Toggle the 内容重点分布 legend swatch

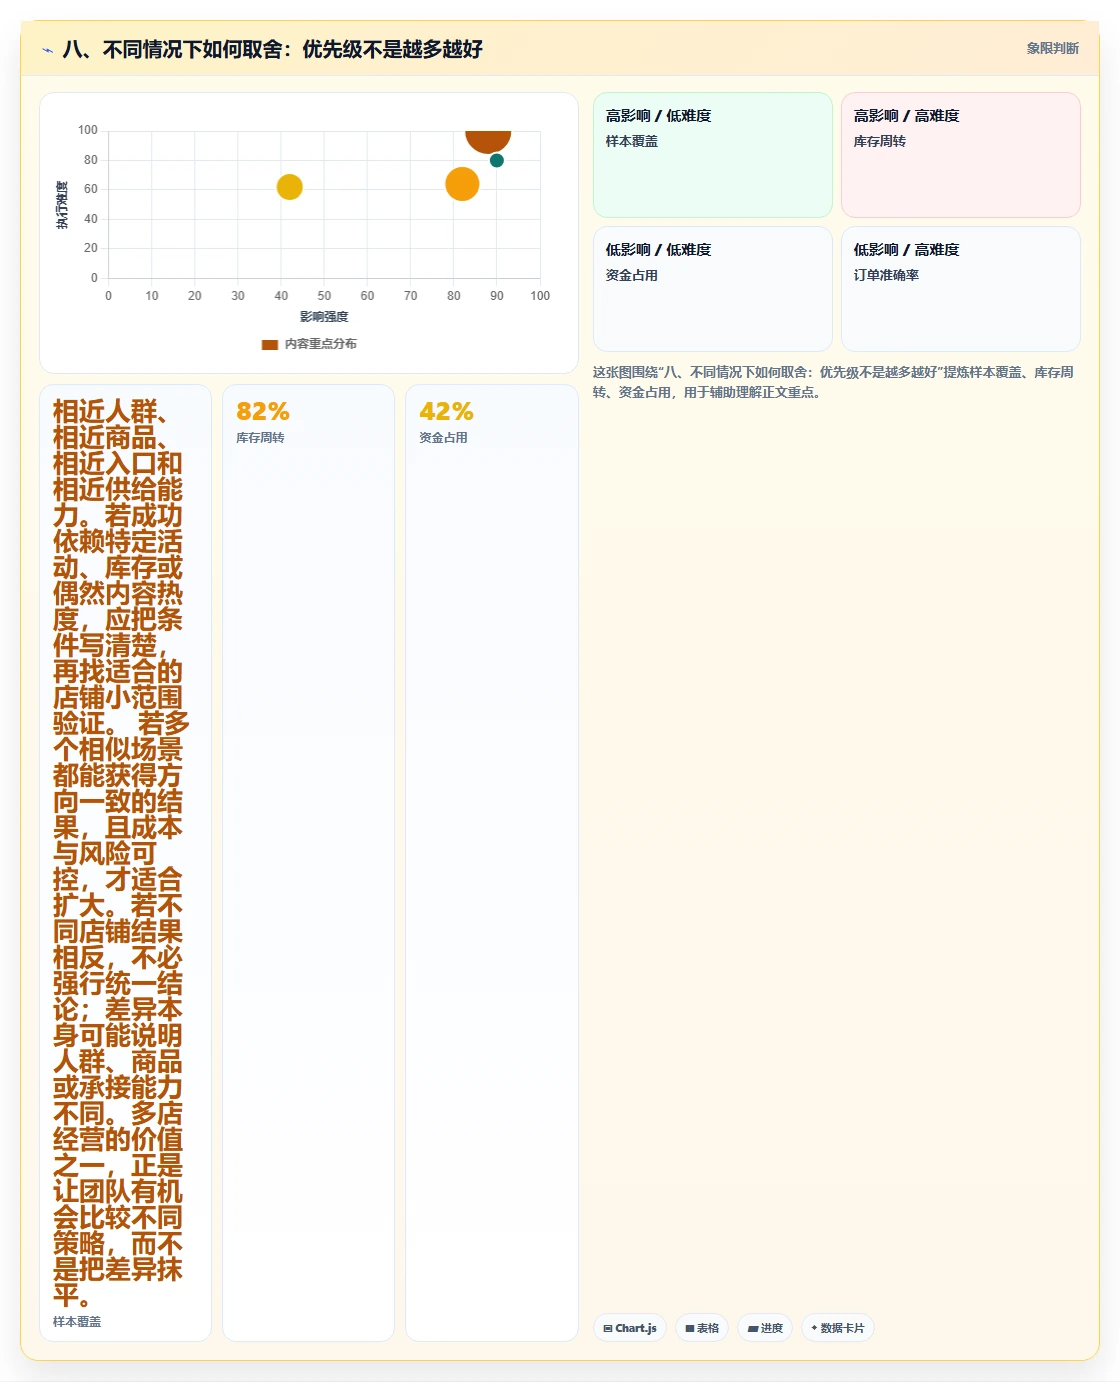[269, 344]
